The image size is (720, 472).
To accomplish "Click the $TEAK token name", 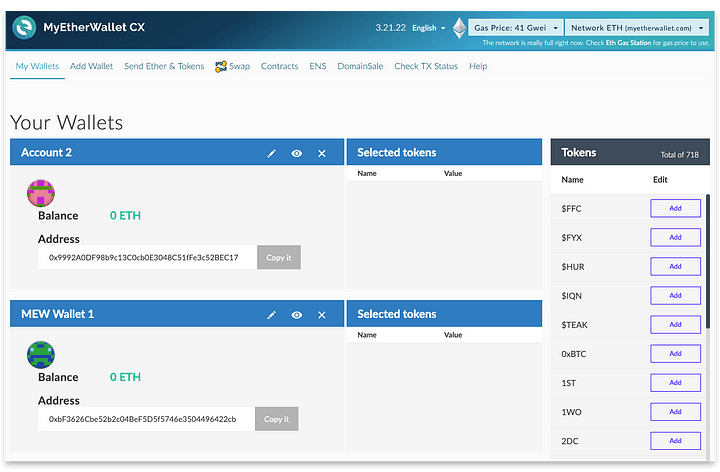I will click(574, 325).
